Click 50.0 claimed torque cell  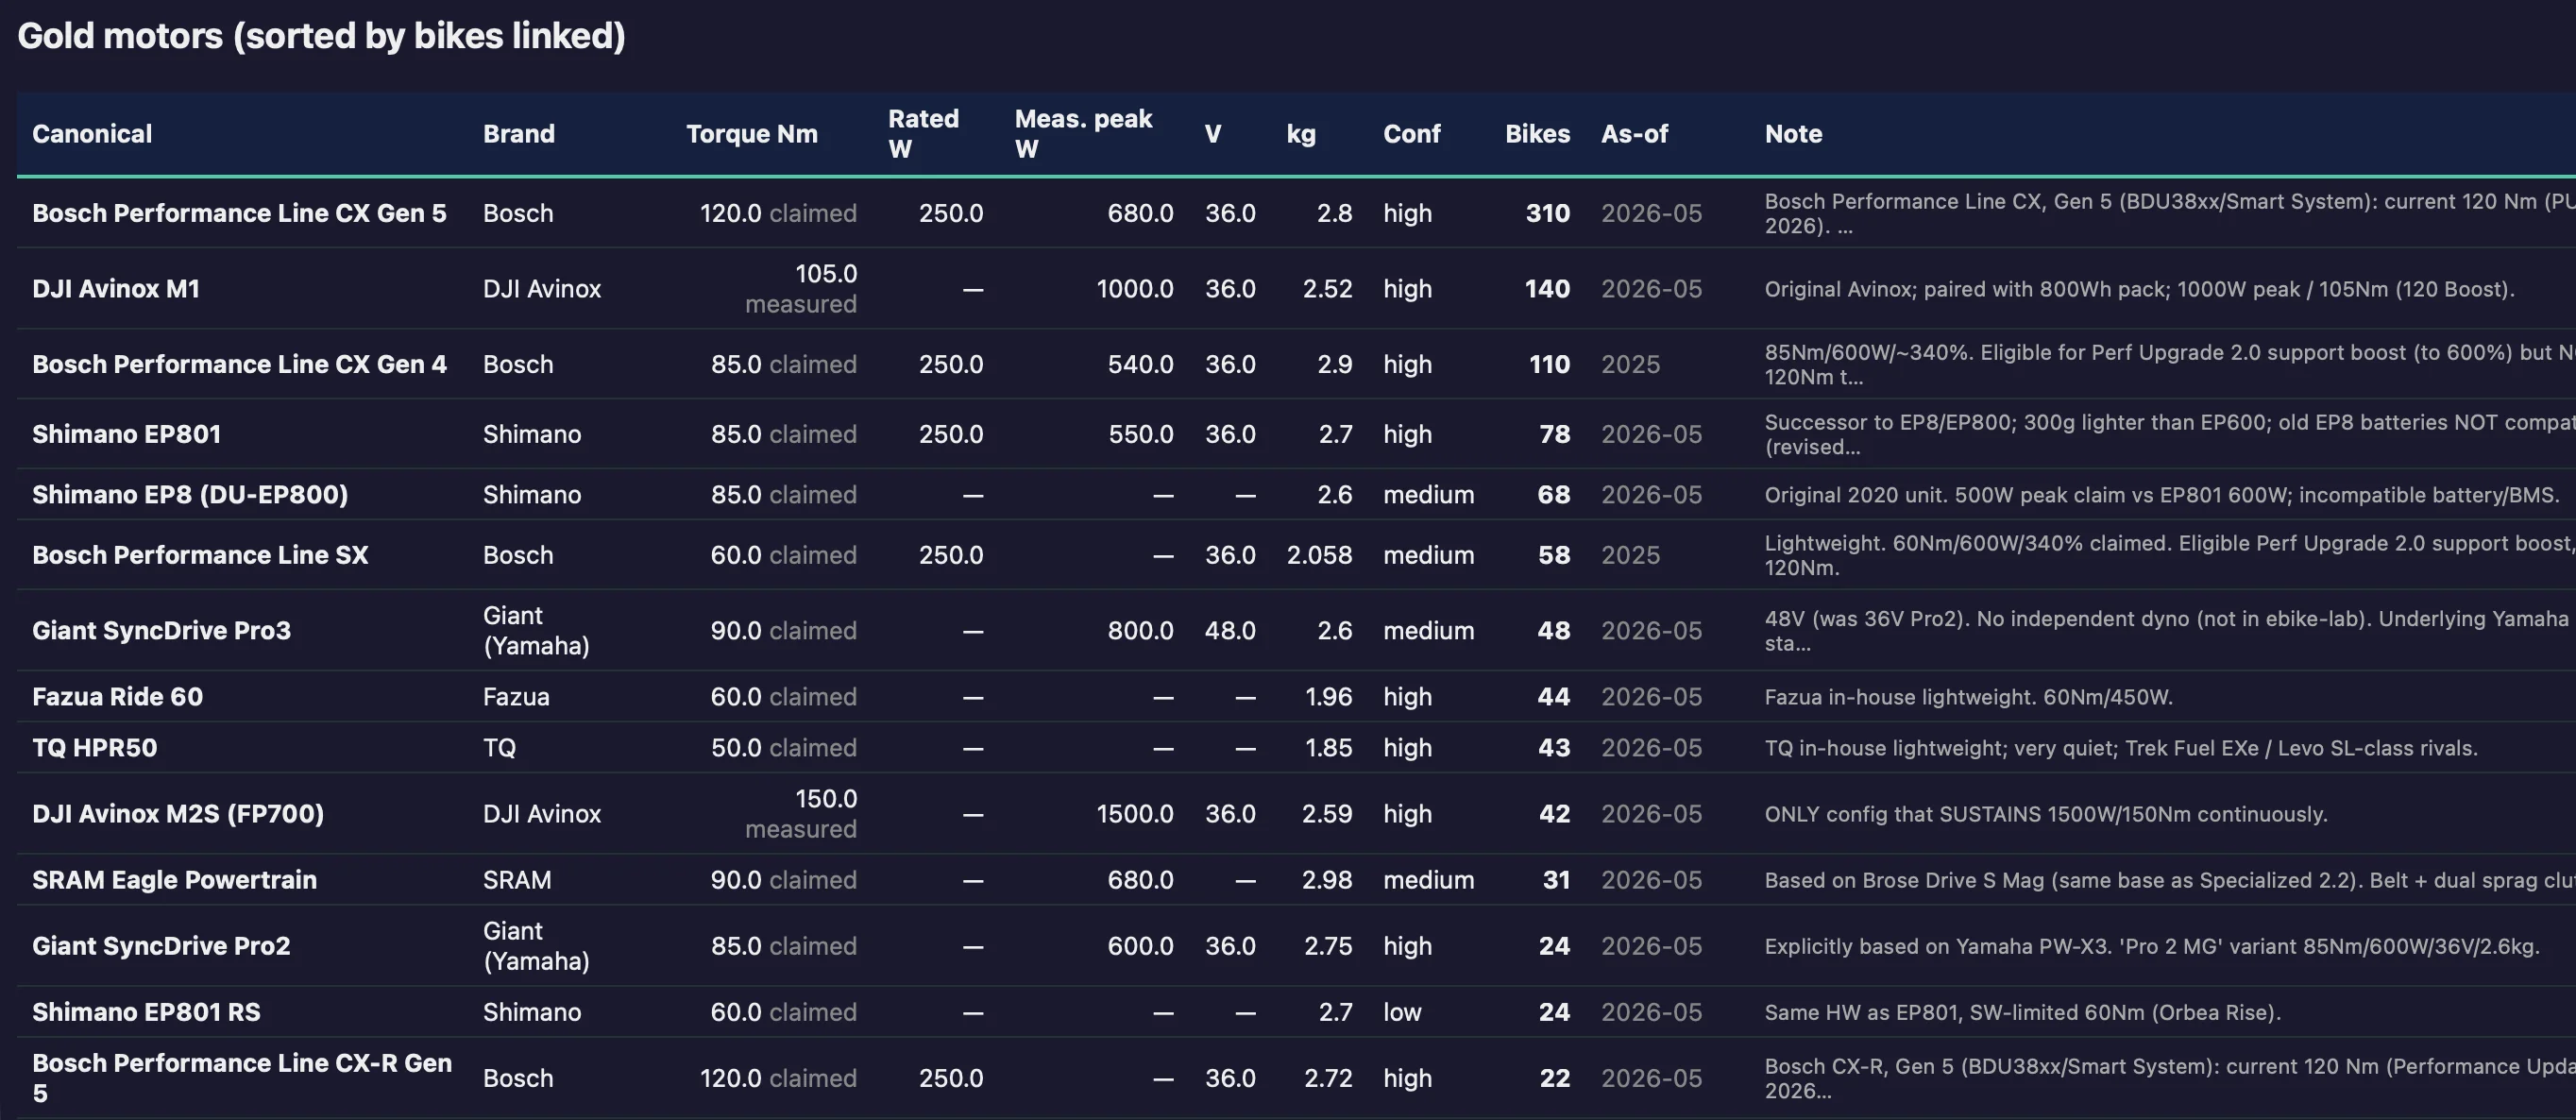(x=784, y=748)
